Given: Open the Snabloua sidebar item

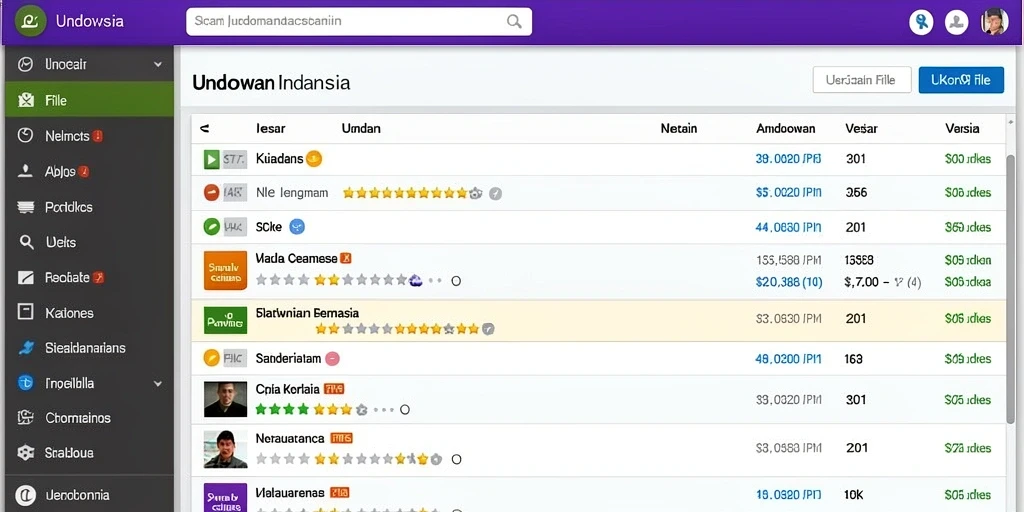Looking at the screenshot, I should [89, 453].
